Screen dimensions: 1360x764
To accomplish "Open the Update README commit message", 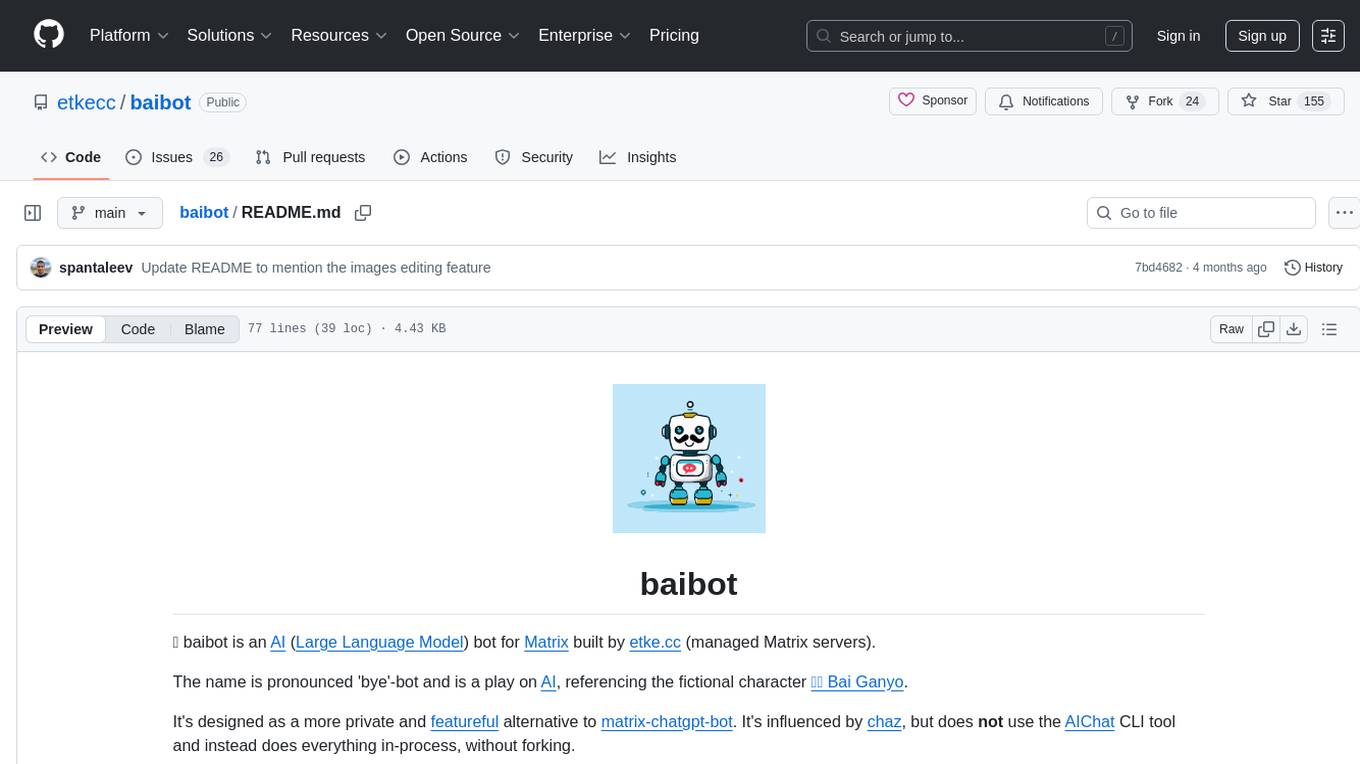I will click(316, 267).
